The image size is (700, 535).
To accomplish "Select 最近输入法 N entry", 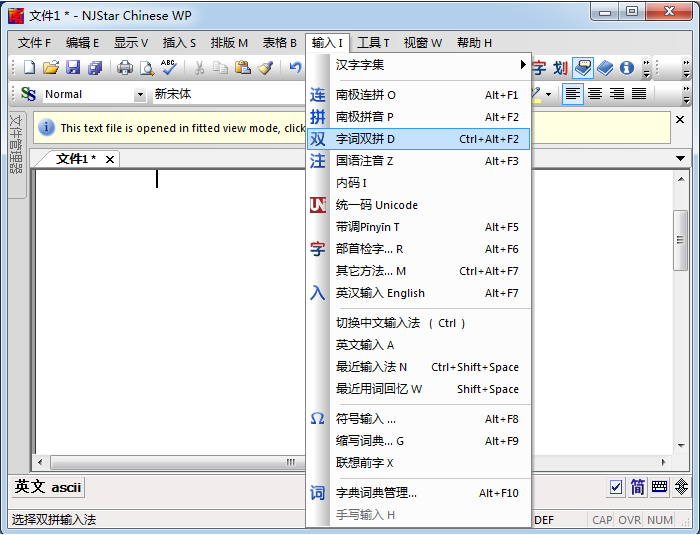I will pyautogui.click(x=418, y=367).
